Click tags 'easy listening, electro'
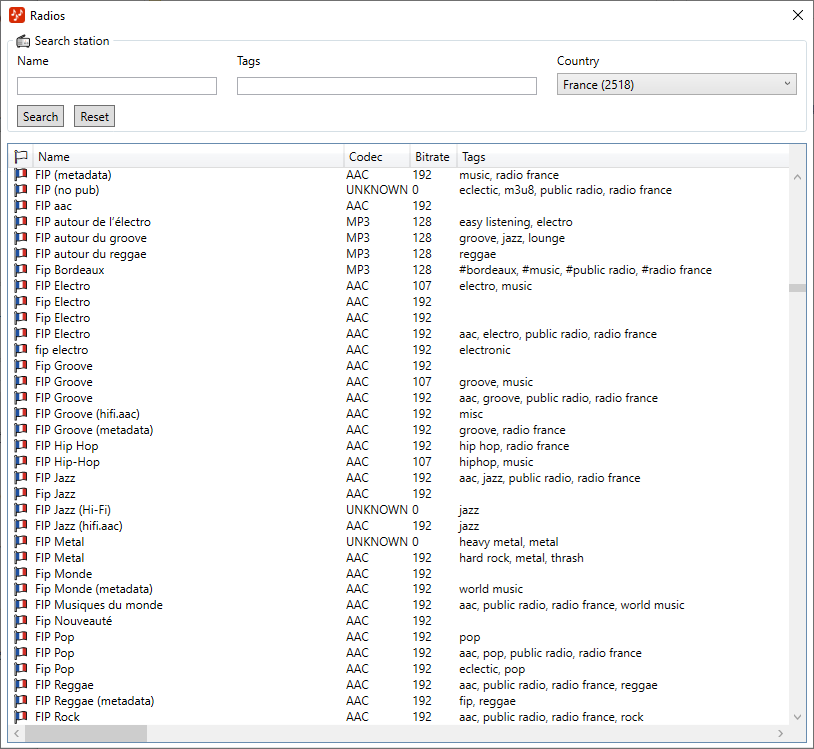This screenshot has width=814, height=749. coord(515,223)
